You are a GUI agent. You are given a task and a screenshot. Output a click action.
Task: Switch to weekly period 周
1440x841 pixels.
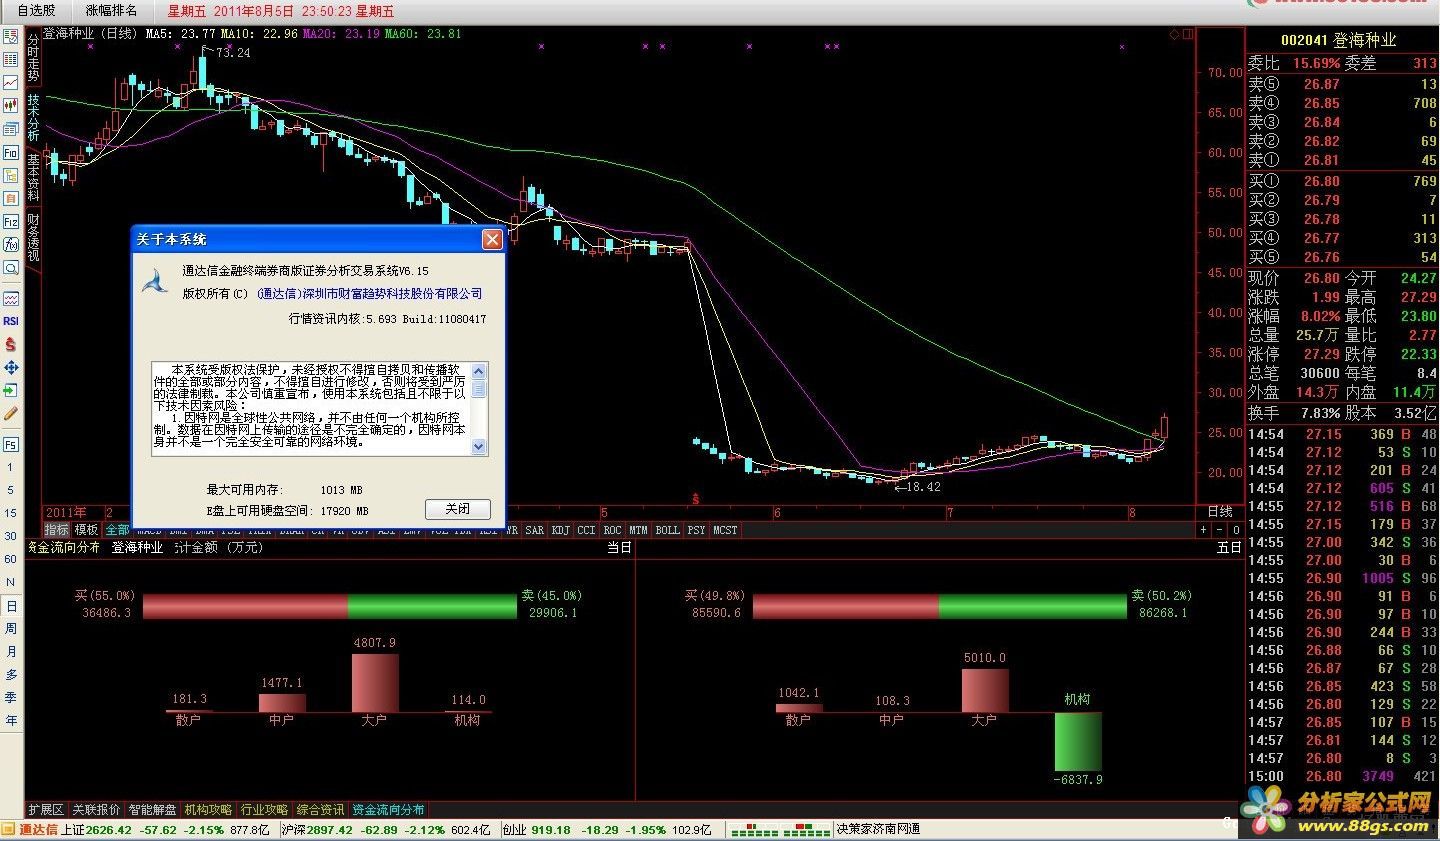pos(11,629)
